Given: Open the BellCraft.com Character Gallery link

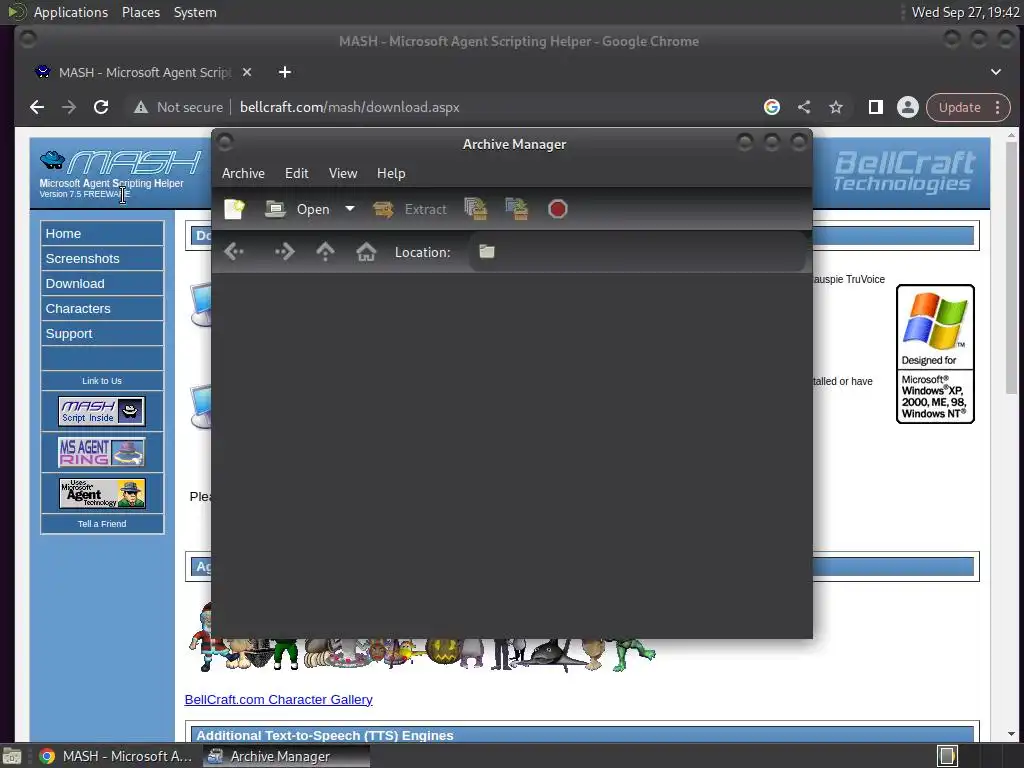Looking at the screenshot, I should [279, 699].
